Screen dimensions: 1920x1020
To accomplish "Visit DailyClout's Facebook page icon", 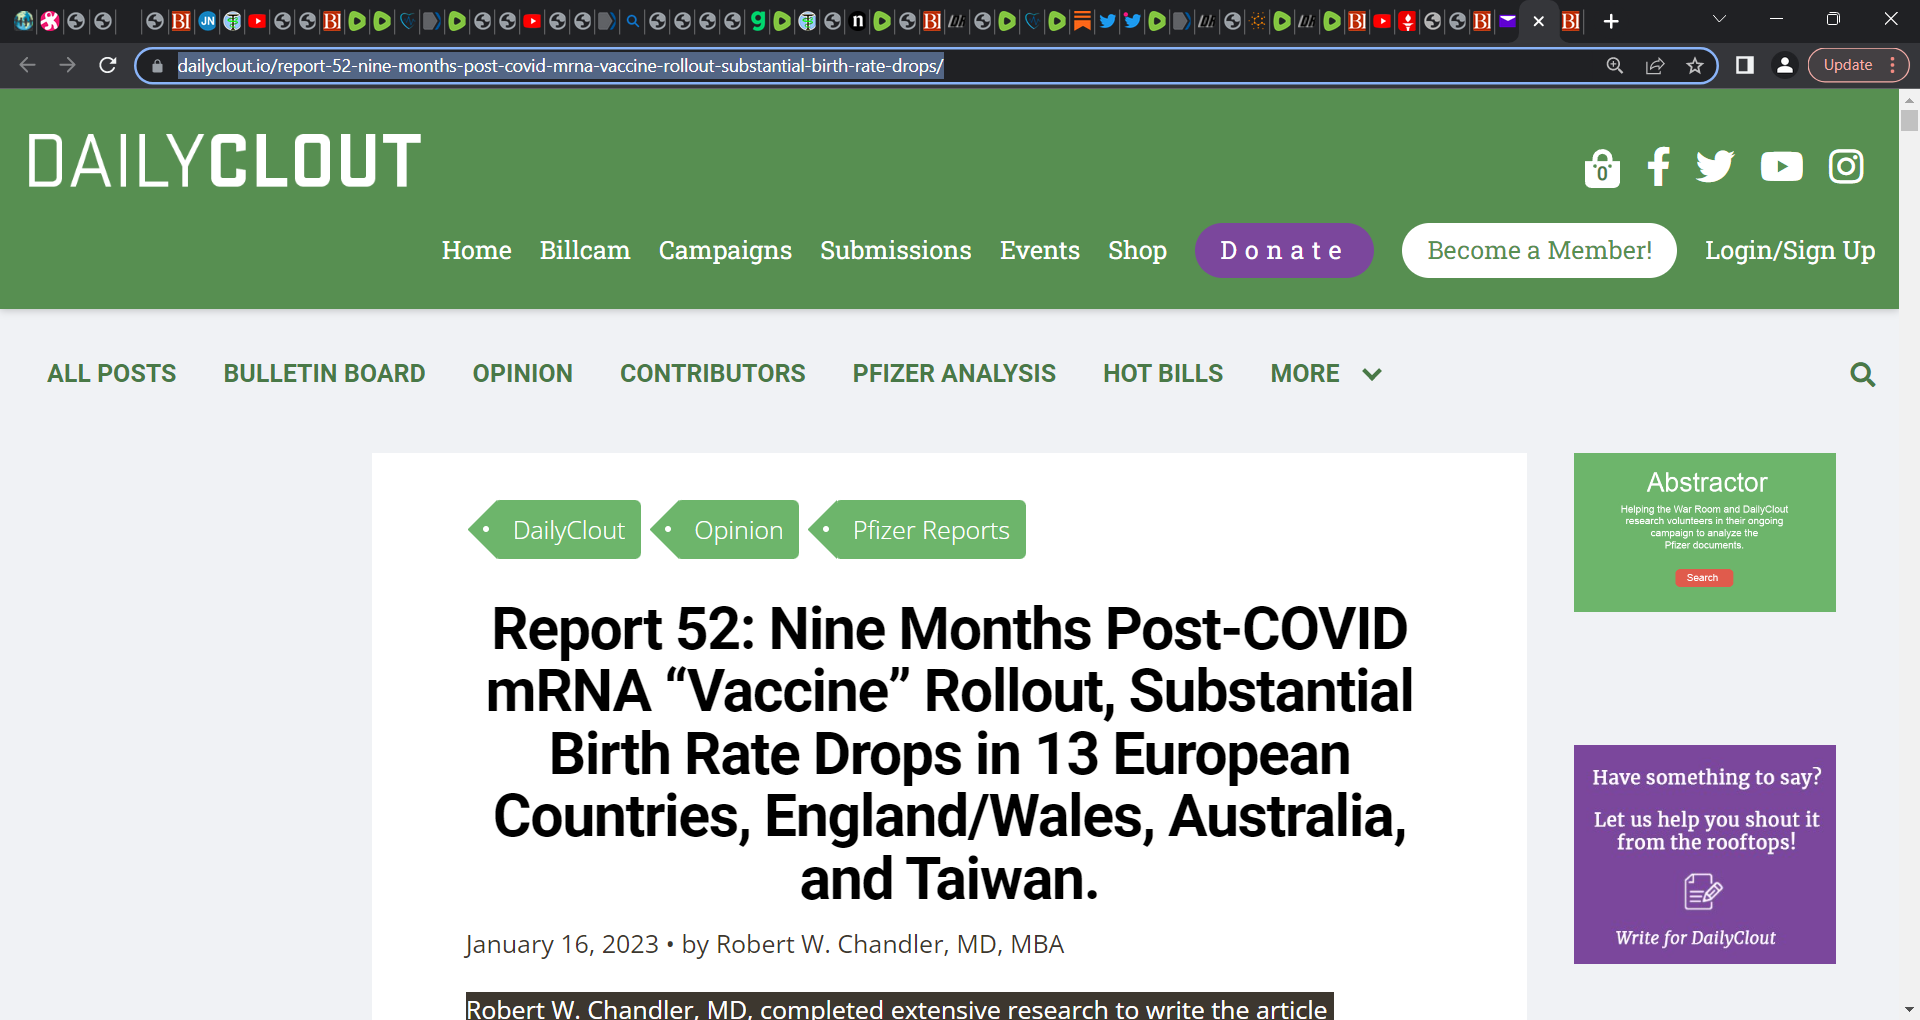I will click(x=1658, y=167).
